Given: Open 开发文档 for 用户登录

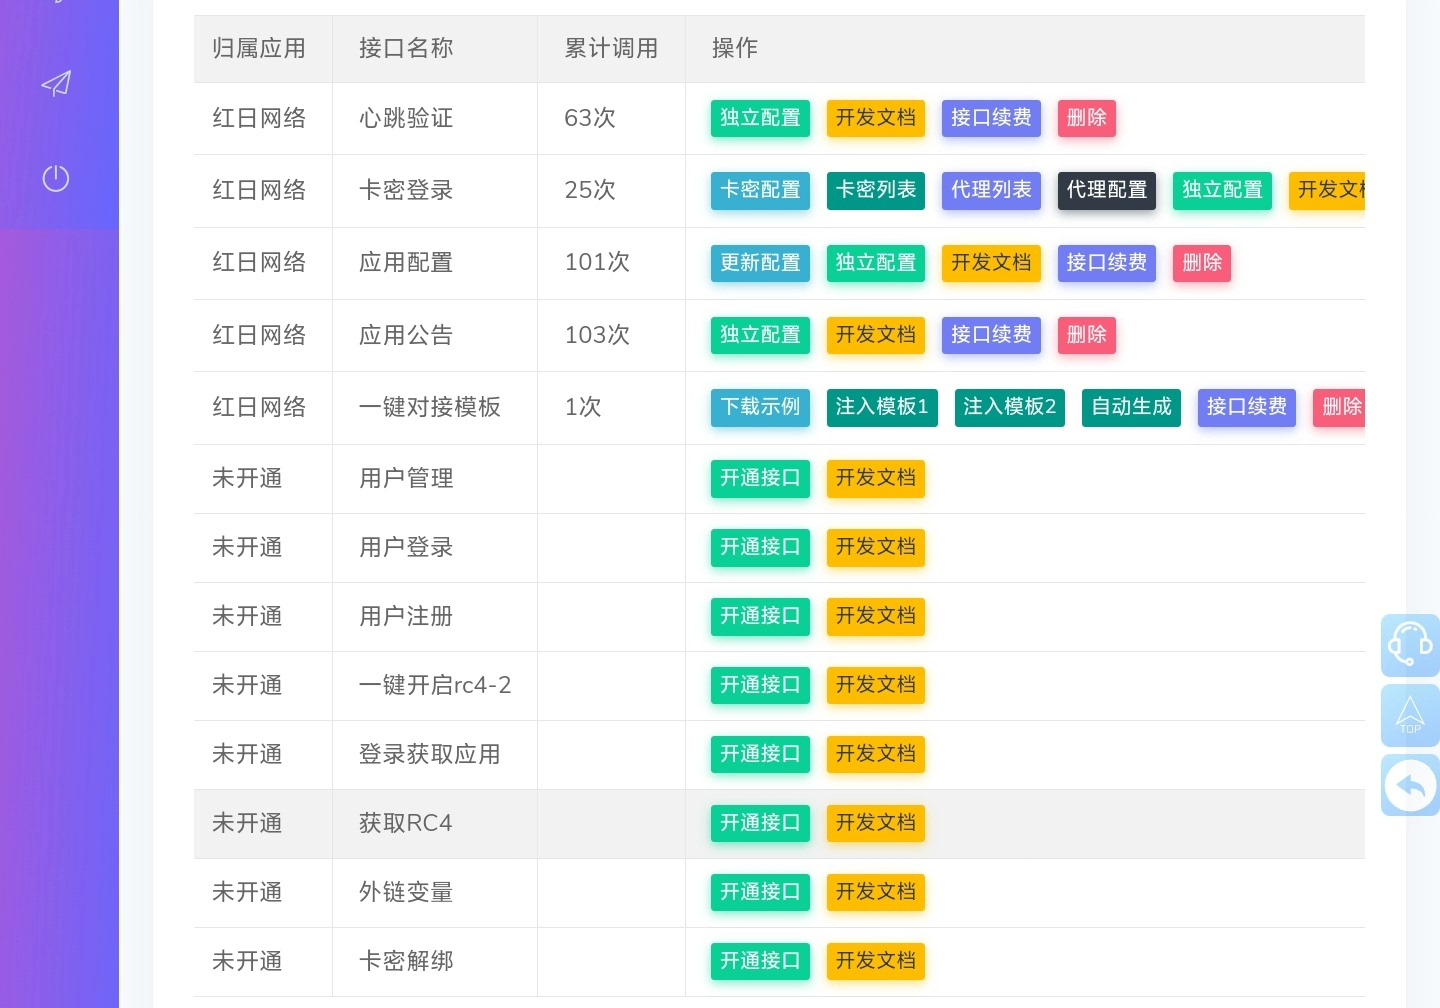Looking at the screenshot, I should tap(876, 547).
